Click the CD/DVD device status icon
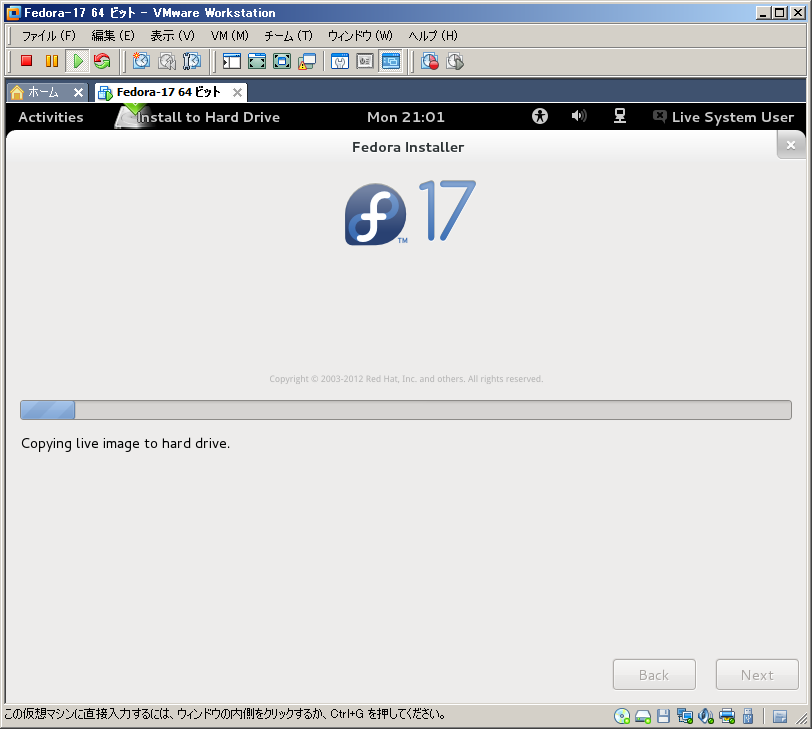Image resolution: width=812 pixels, height=729 pixels. 622,716
